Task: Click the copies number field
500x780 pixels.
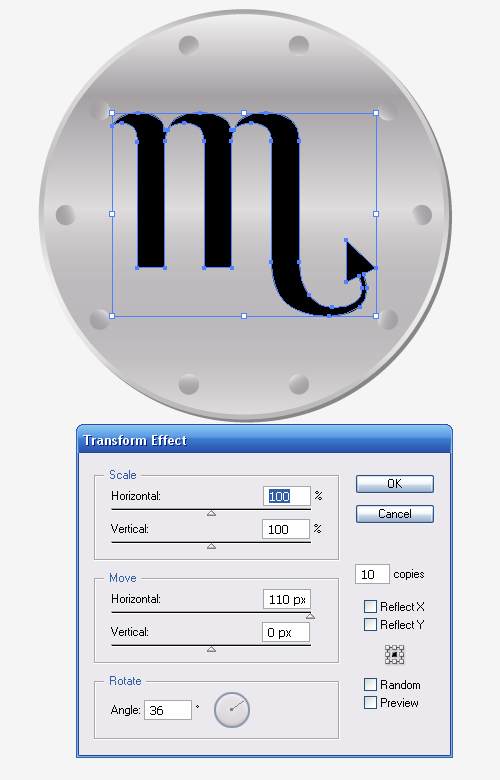Action: coord(372,574)
